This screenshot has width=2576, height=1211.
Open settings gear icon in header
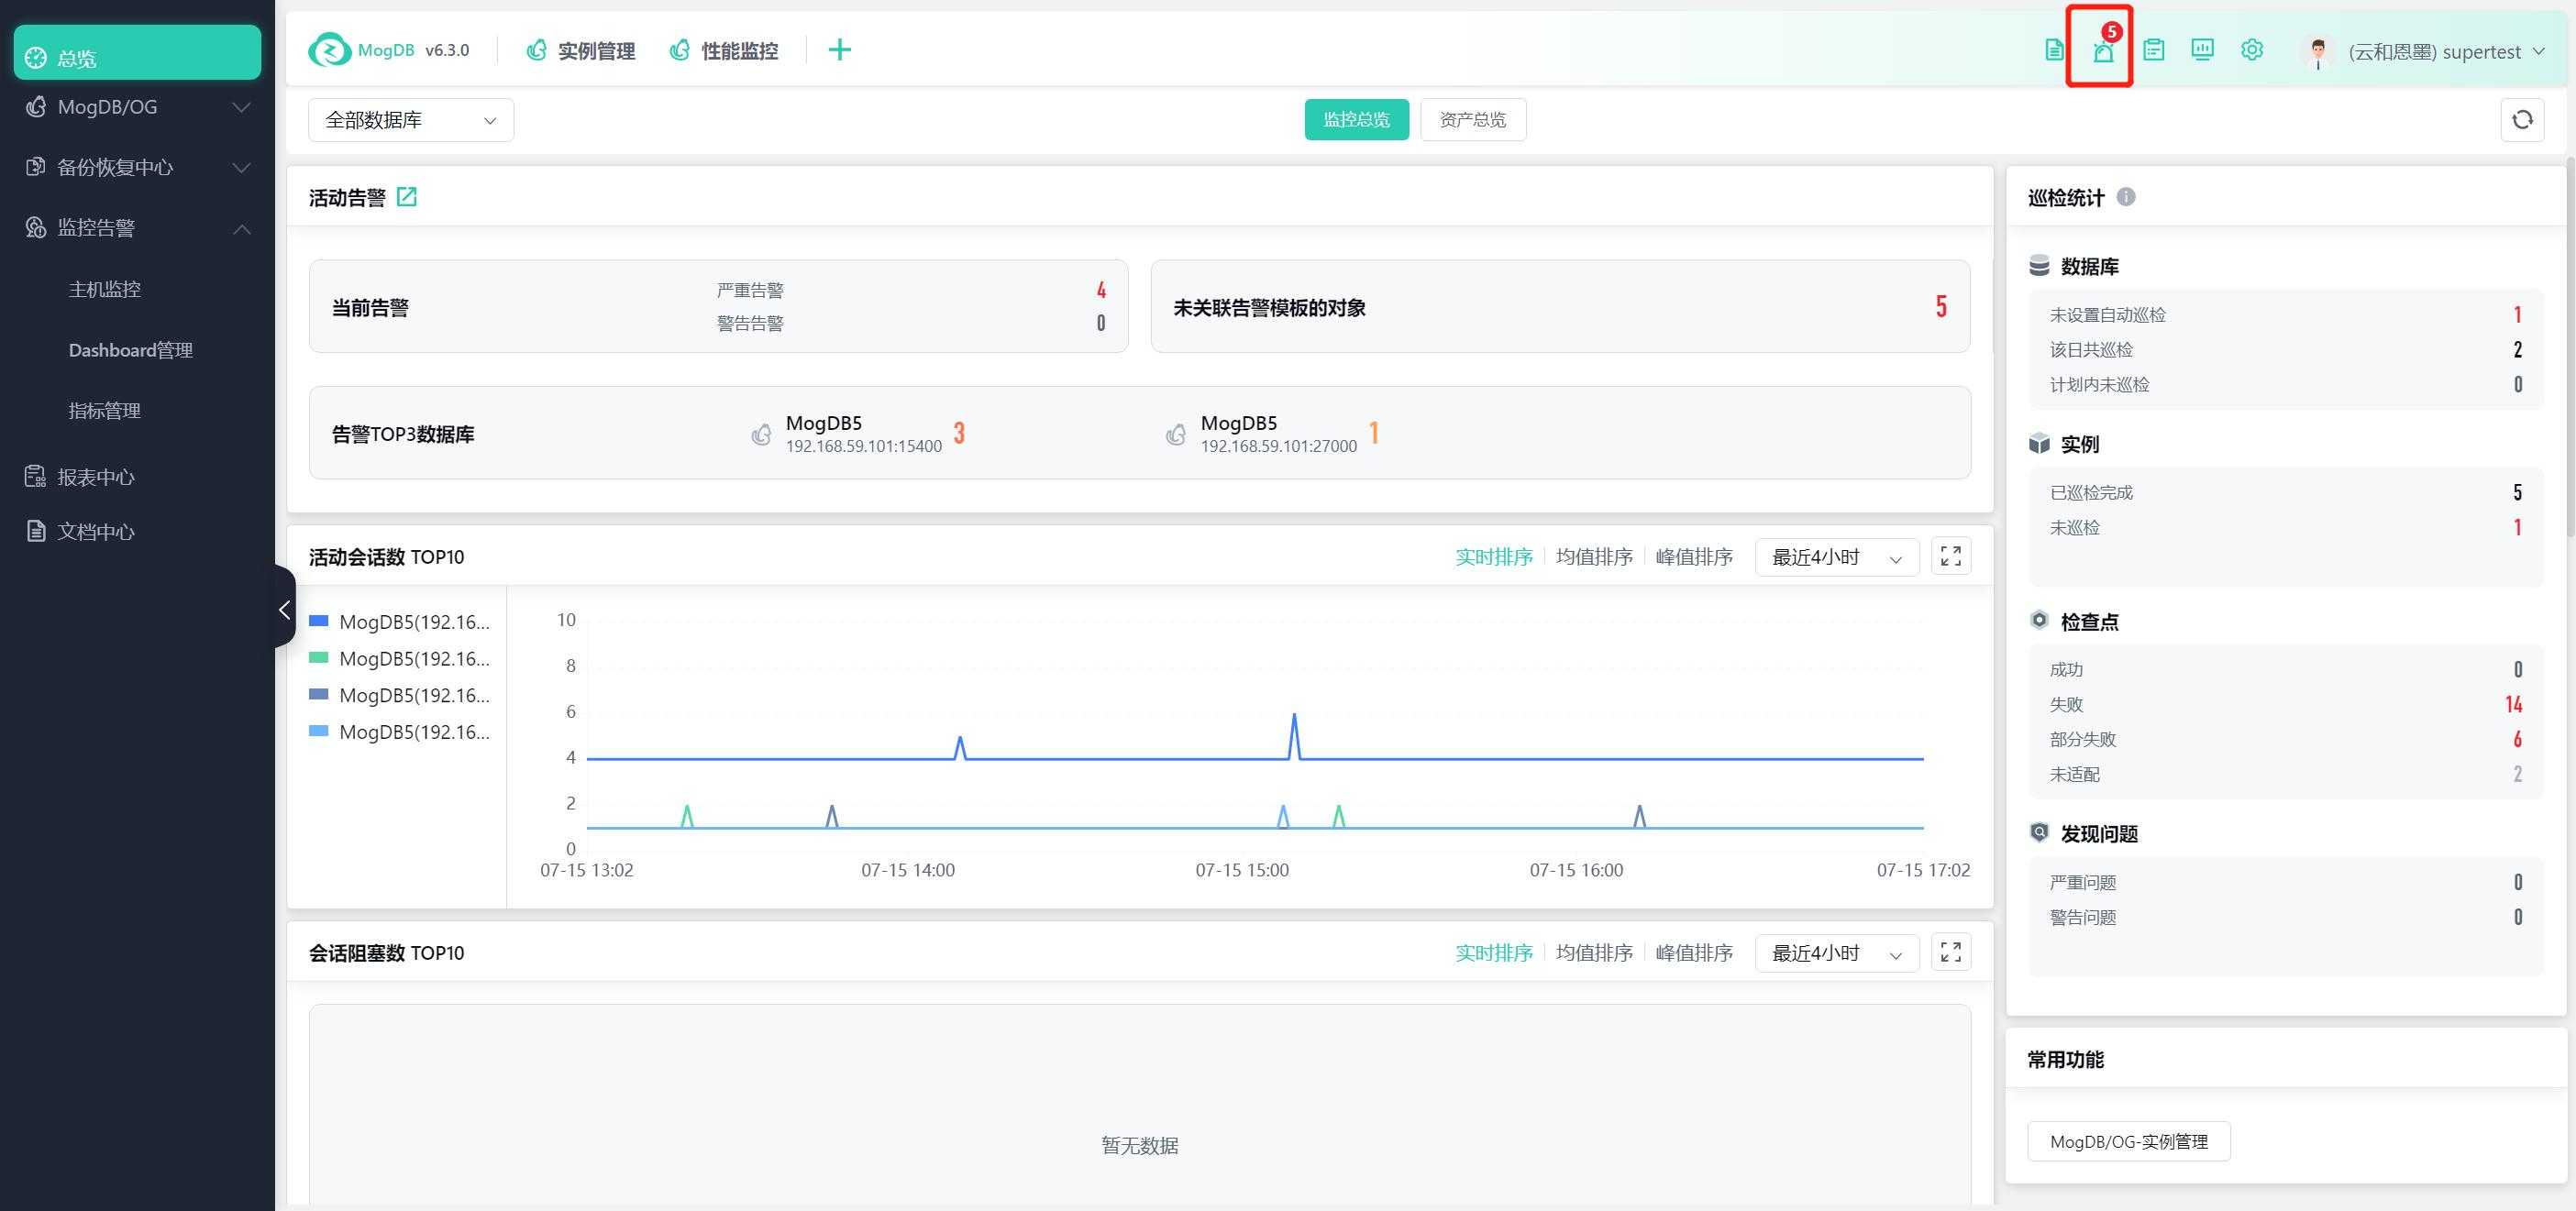click(2252, 50)
